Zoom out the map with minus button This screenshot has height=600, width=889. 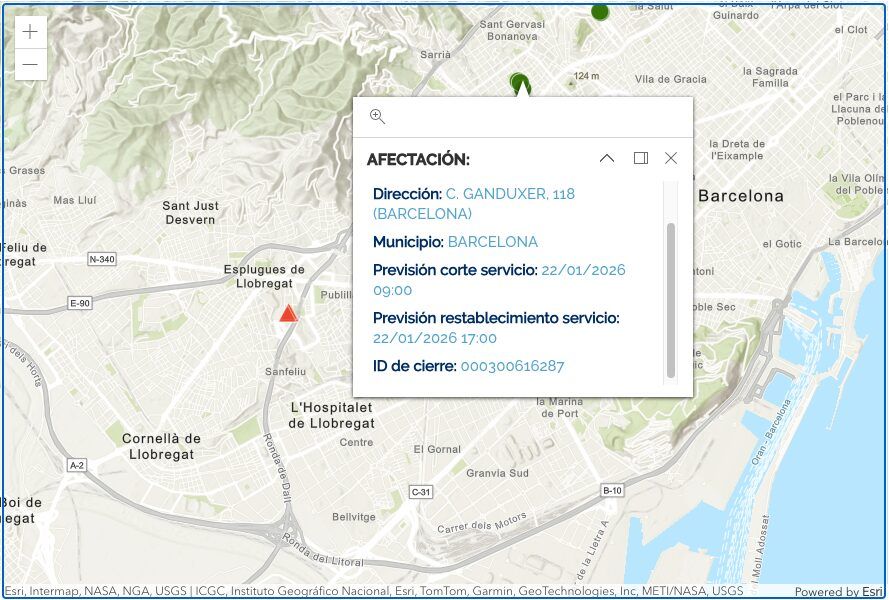(30, 65)
